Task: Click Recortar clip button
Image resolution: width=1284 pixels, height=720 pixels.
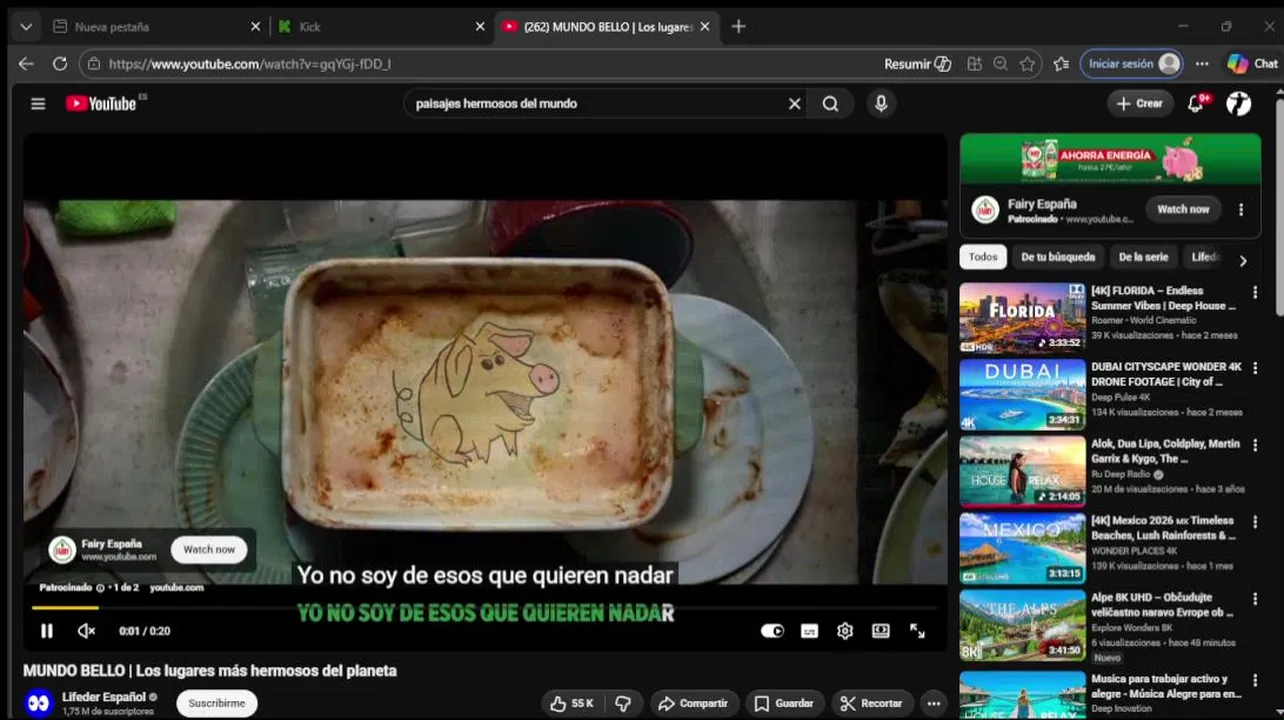Action: point(871,703)
